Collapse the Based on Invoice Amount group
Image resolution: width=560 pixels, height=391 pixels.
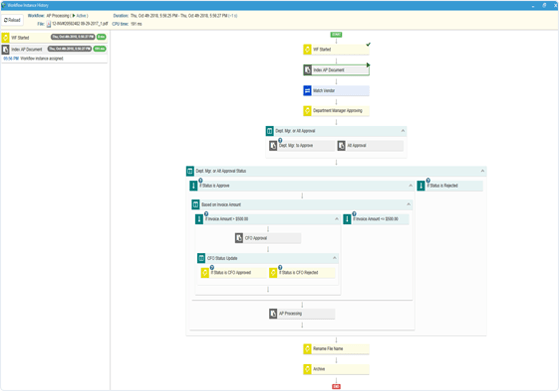(408, 204)
